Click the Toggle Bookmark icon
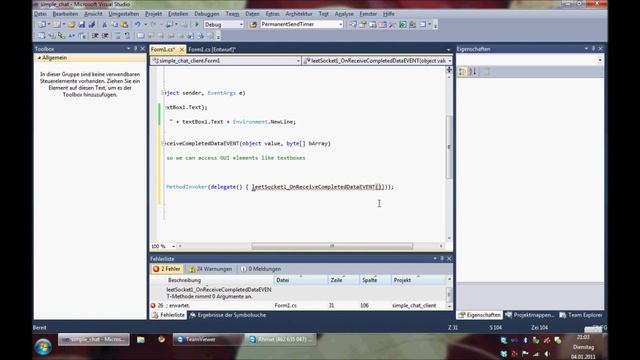 point(140,36)
